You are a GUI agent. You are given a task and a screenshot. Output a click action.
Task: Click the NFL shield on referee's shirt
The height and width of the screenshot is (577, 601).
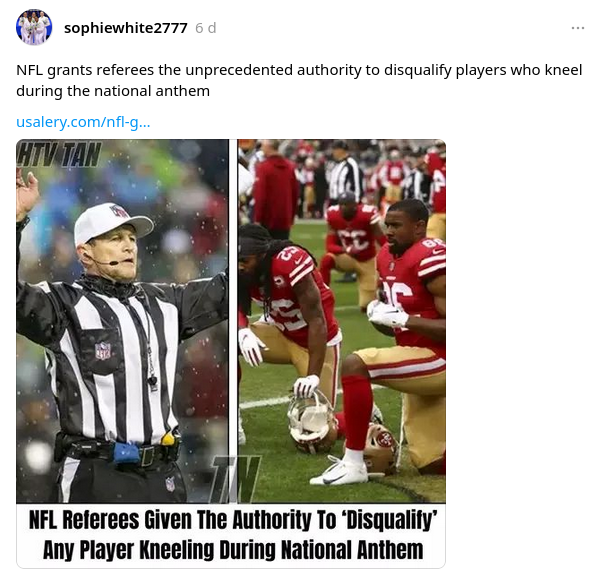pyautogui.click(x=103, y=350)
